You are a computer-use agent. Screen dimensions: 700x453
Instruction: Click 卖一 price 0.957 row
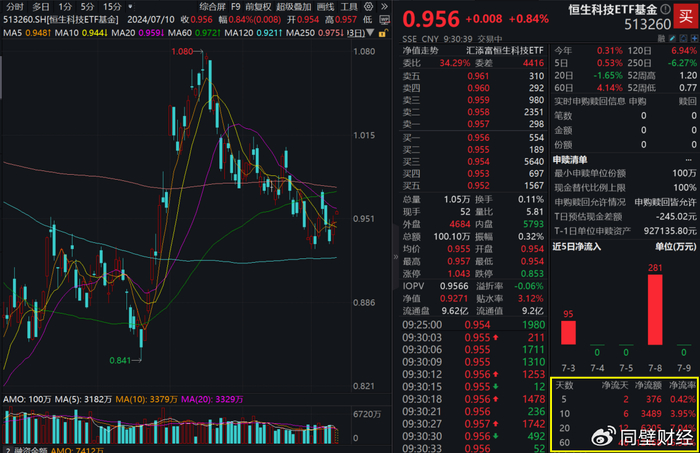[473, 124]
